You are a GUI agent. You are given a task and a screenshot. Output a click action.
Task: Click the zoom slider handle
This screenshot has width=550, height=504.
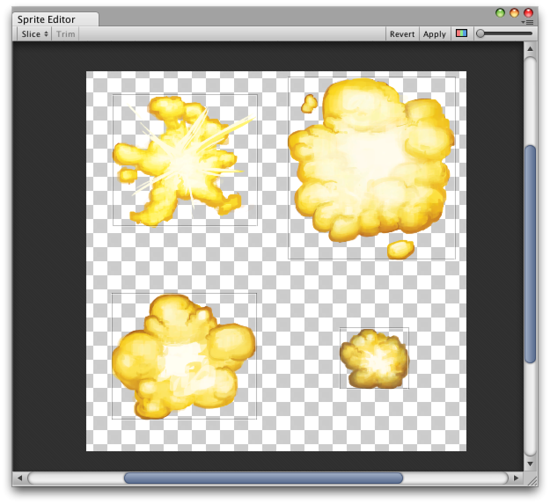coord(481,34)
